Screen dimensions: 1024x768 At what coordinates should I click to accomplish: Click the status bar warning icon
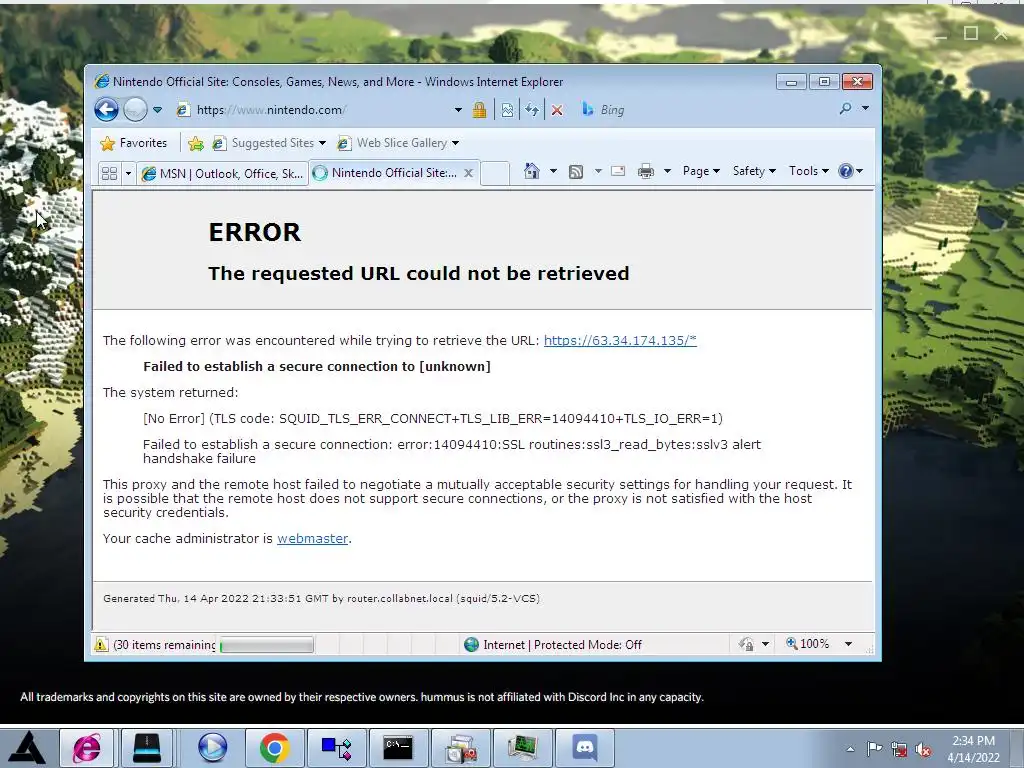pyautogui.click(x=101, y=645)
